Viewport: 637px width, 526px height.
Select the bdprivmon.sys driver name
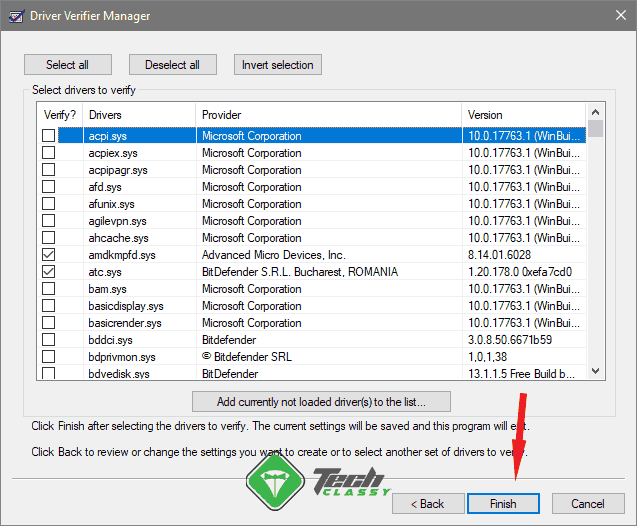coord(122,357)
